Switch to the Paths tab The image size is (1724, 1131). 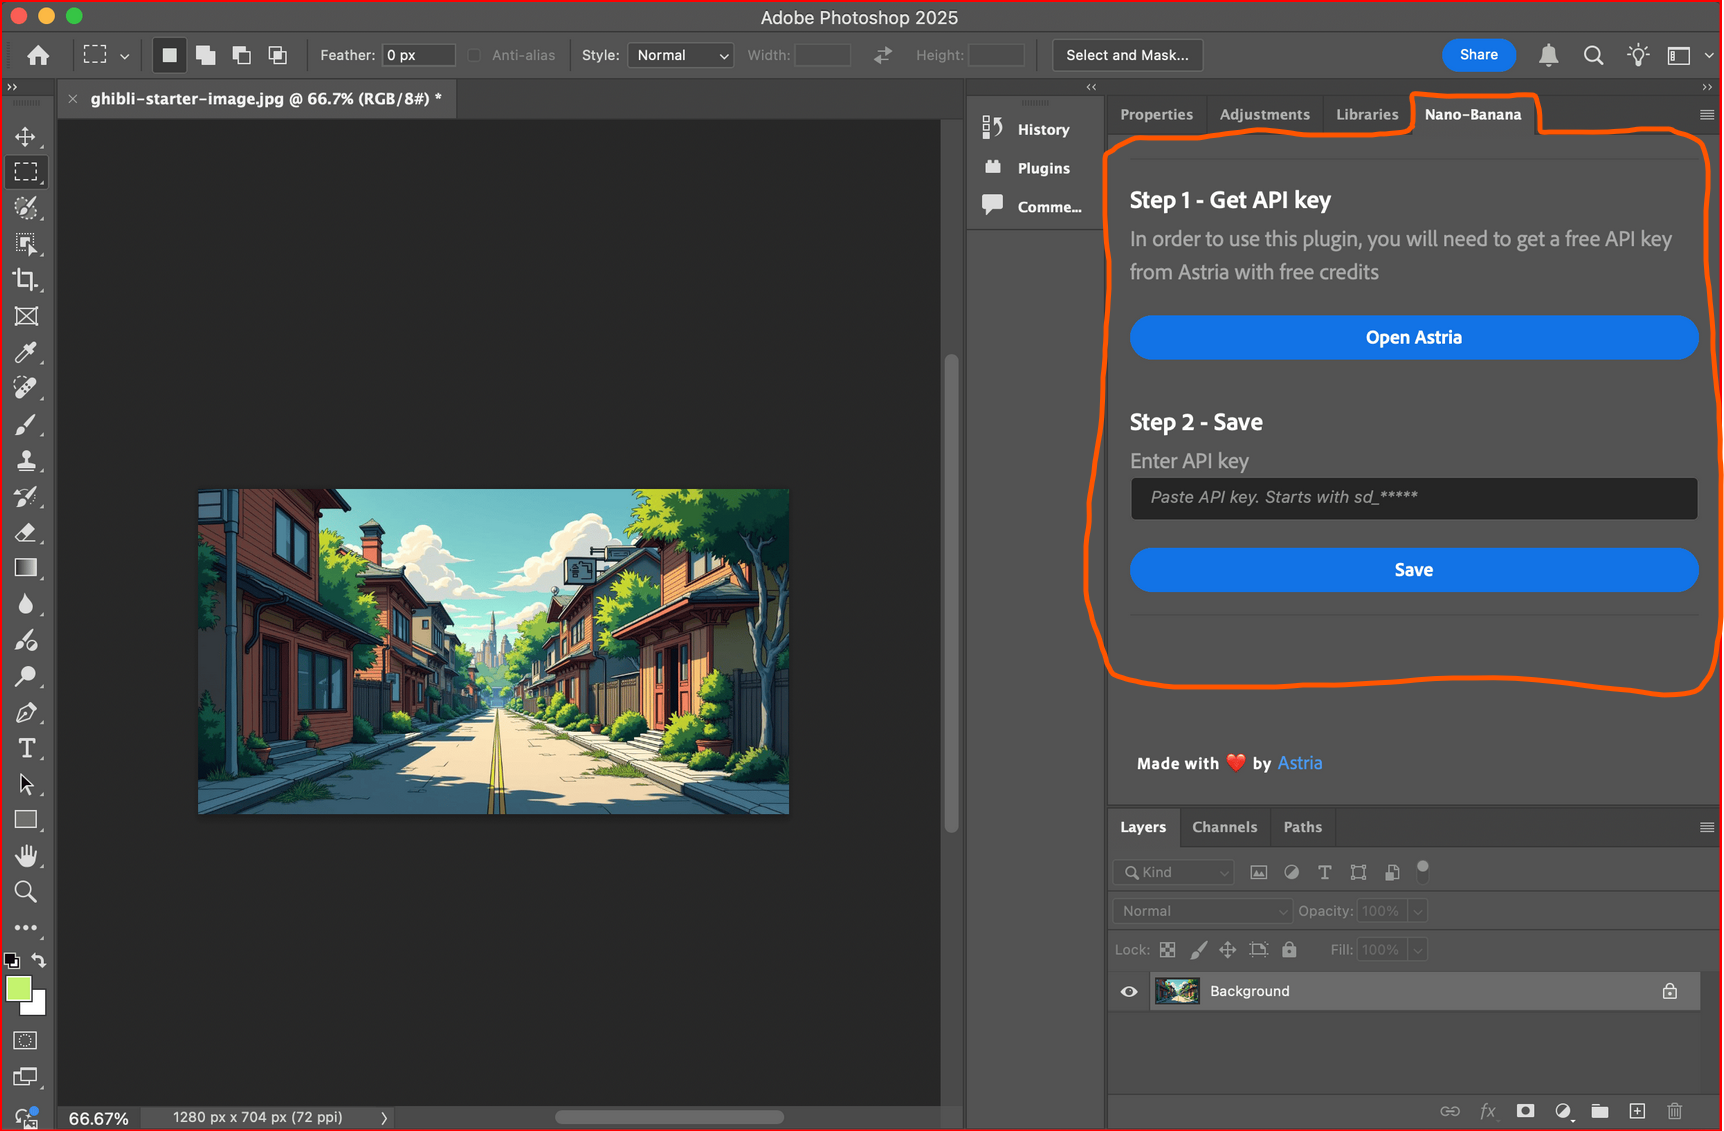pyautogui.click(x=1302, y=827)
